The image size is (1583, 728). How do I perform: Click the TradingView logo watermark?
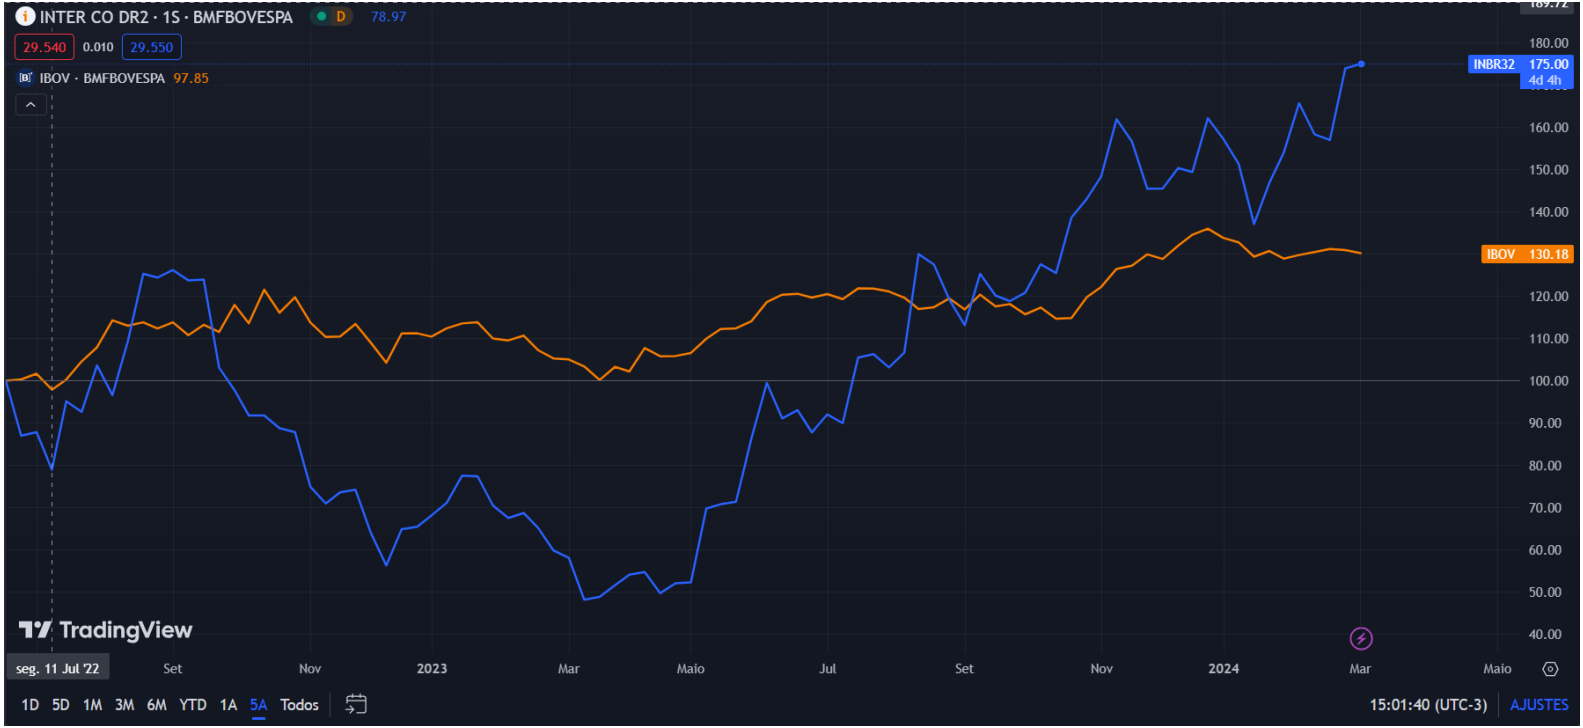(x=105, y=630)
